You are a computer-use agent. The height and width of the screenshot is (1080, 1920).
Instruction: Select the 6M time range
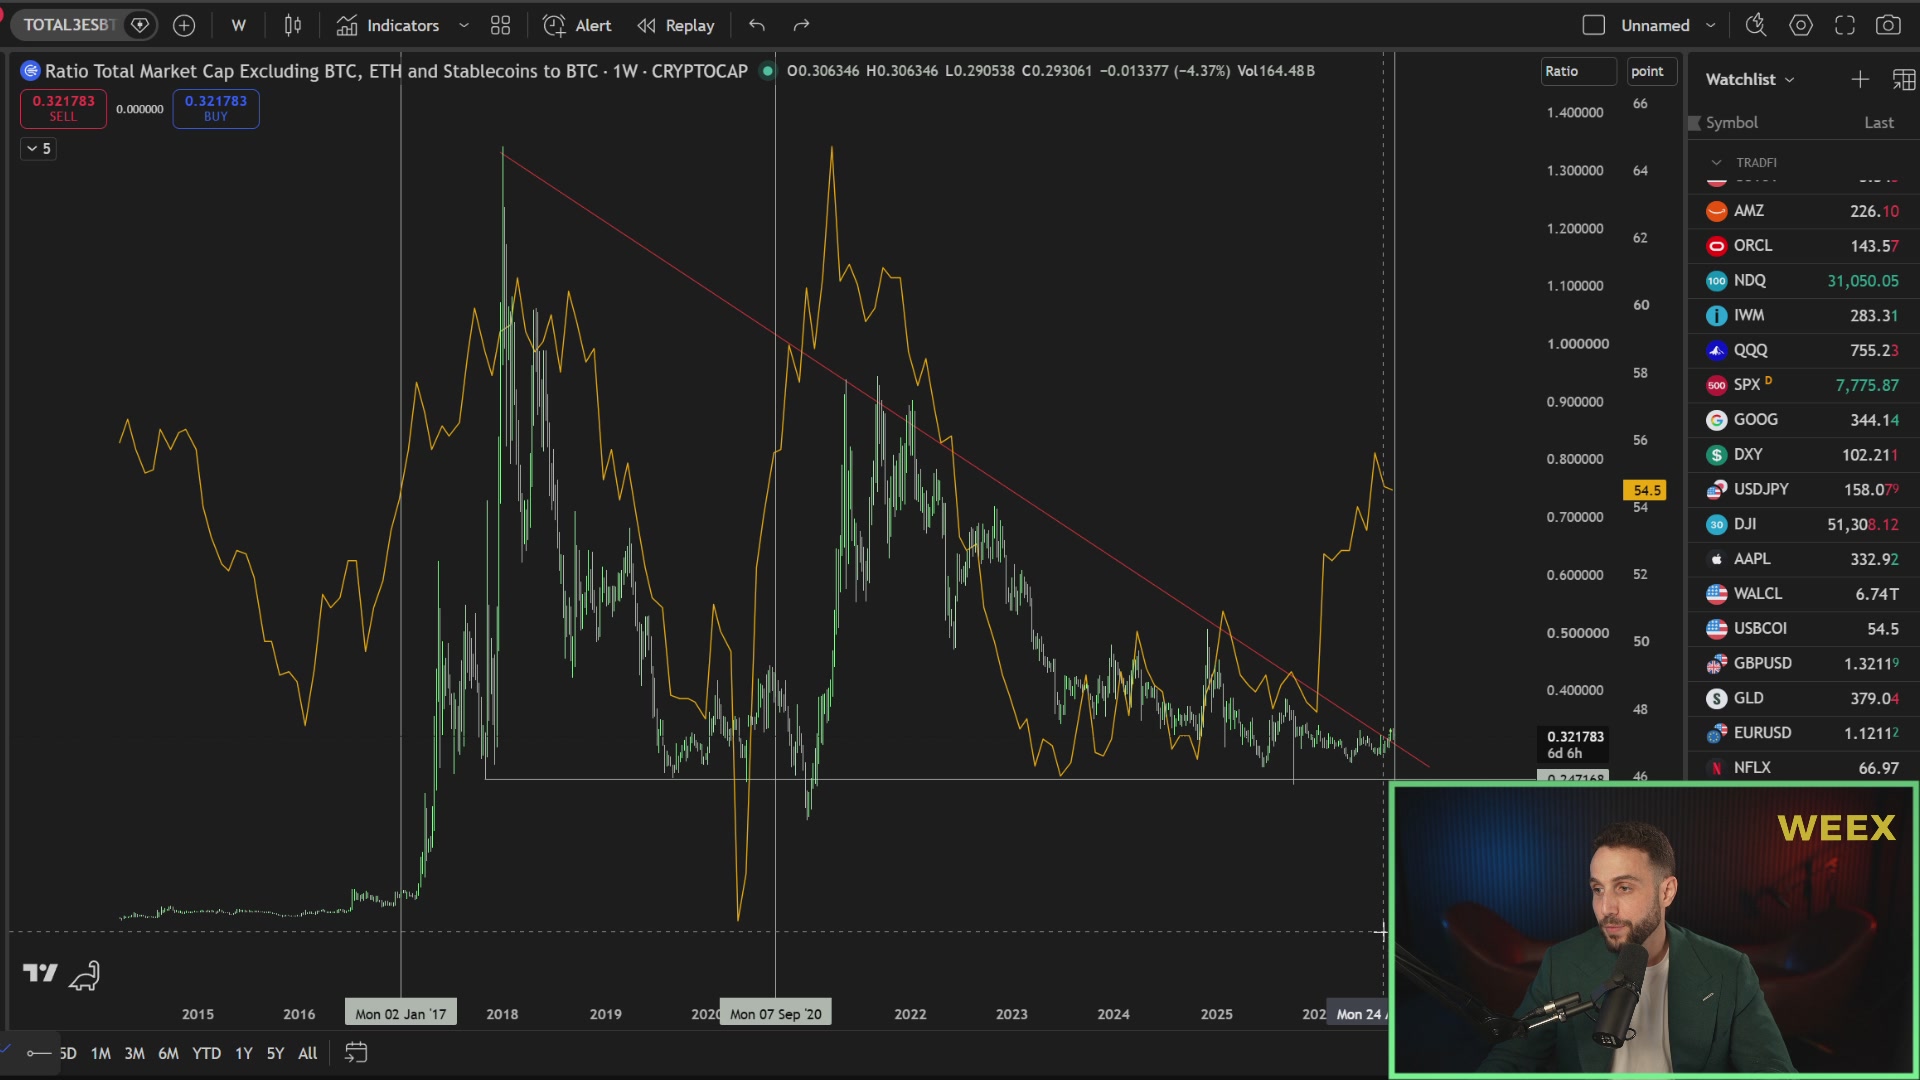[x=168, y=1053]
